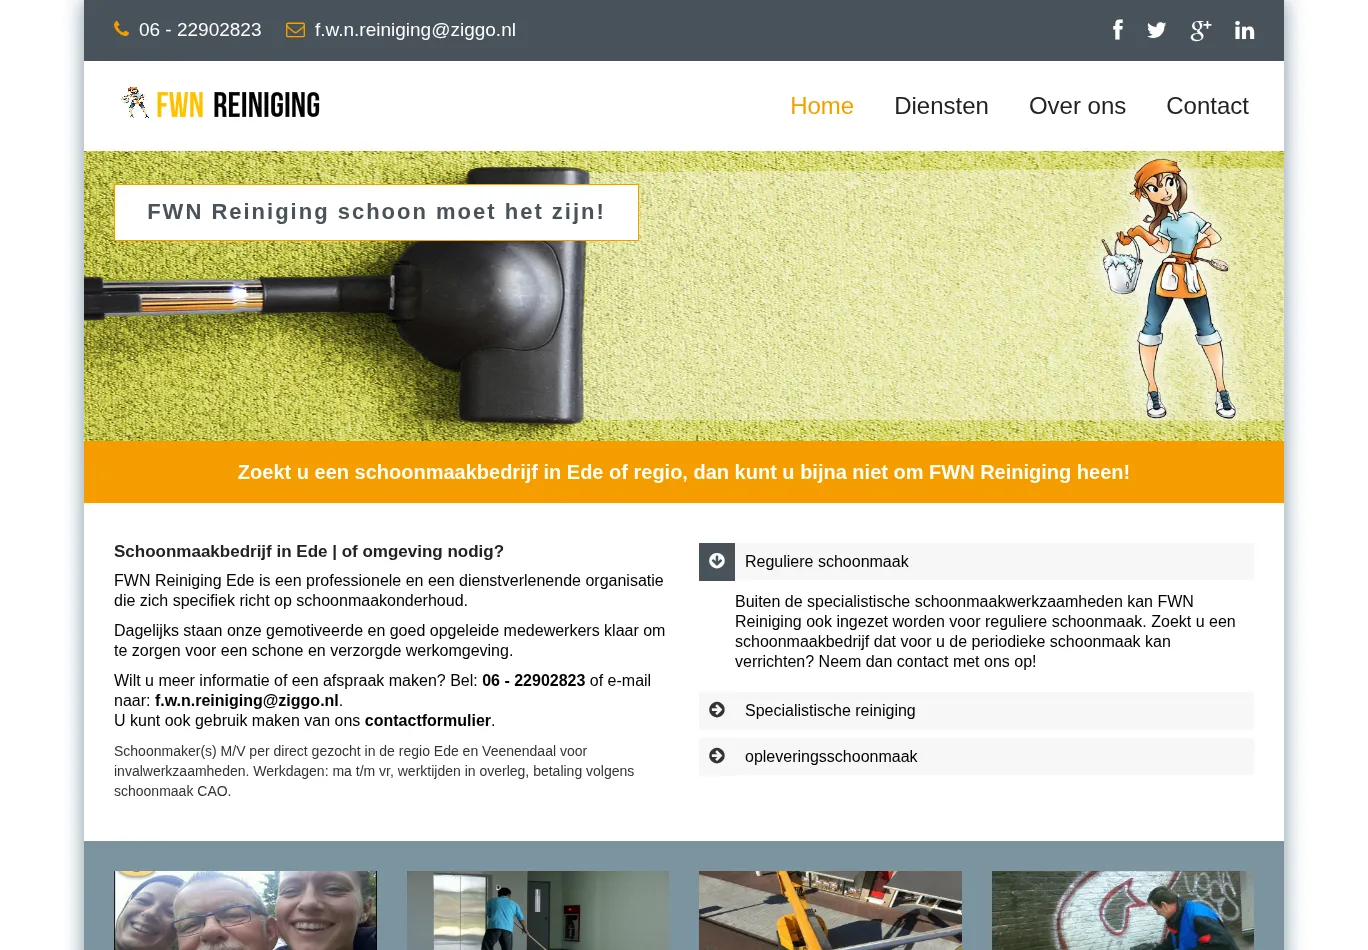The height and width of the screenshot is (950, 1368).
Task: Open the Diensten menu item
Action: 941,106
